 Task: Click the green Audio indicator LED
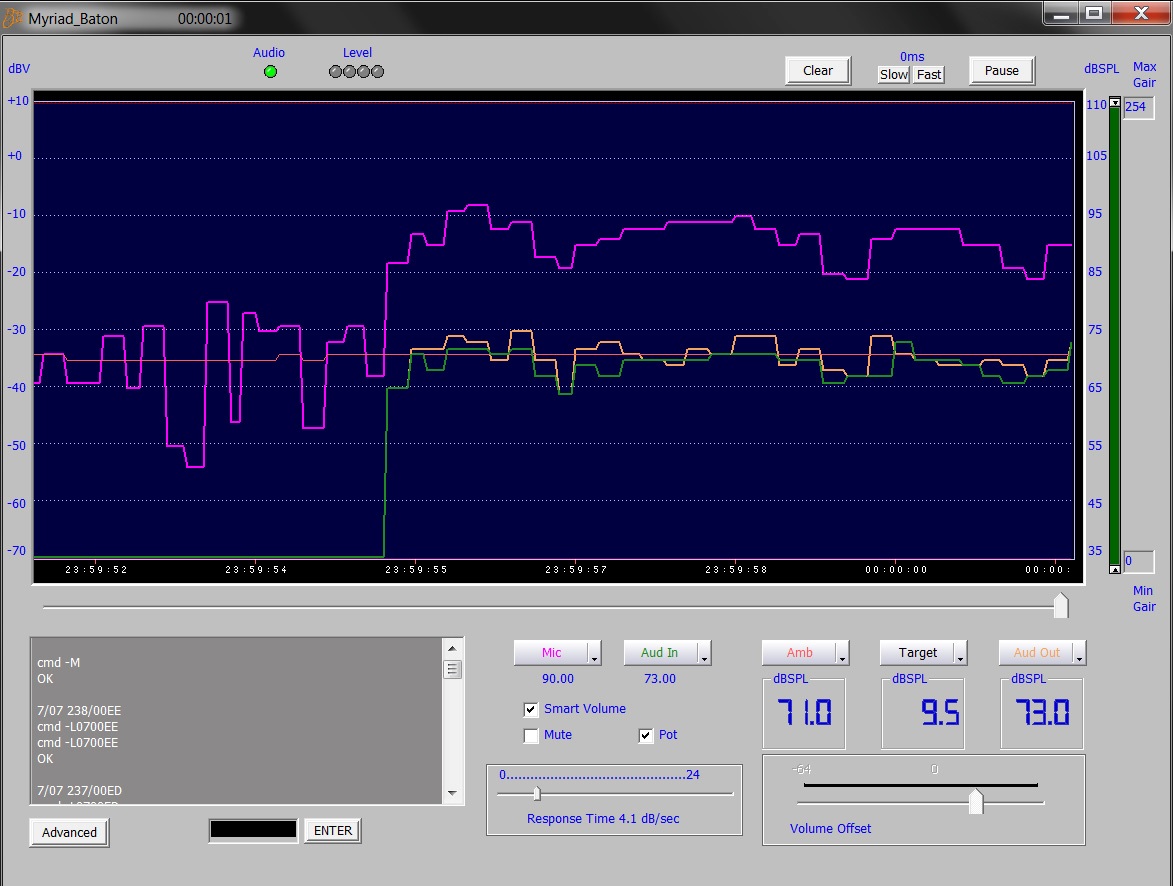tap(271, 72)
